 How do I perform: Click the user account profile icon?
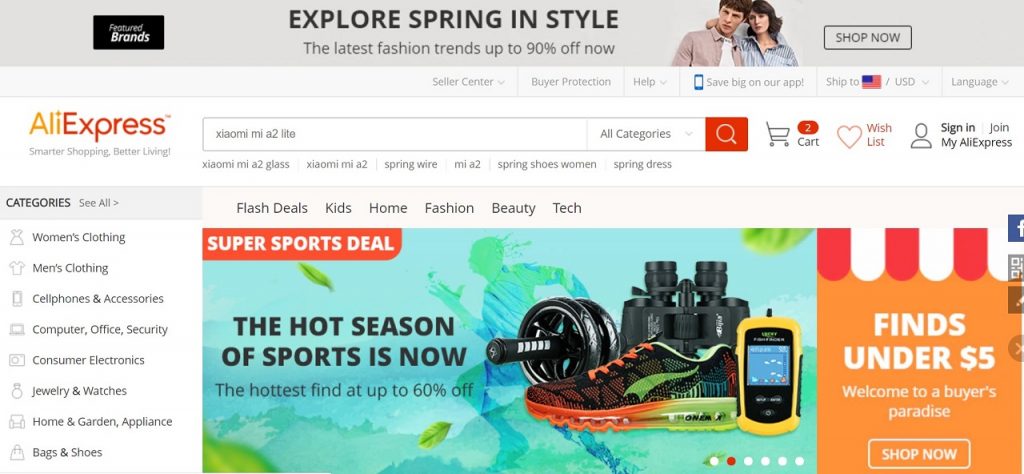tap(921, 136)
